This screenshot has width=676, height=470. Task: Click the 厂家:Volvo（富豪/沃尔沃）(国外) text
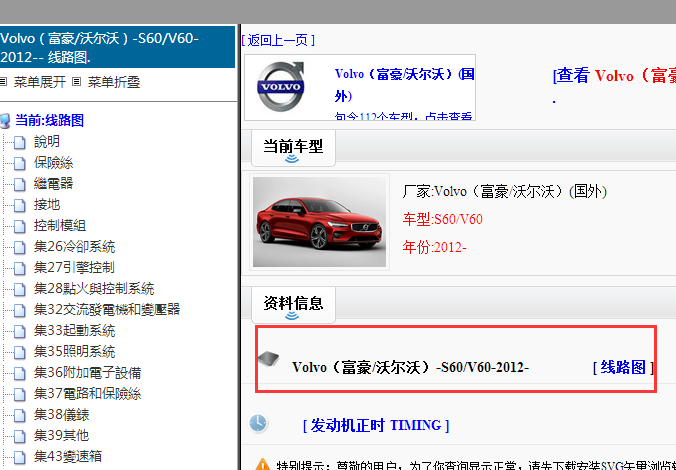(x=504, y=191)
